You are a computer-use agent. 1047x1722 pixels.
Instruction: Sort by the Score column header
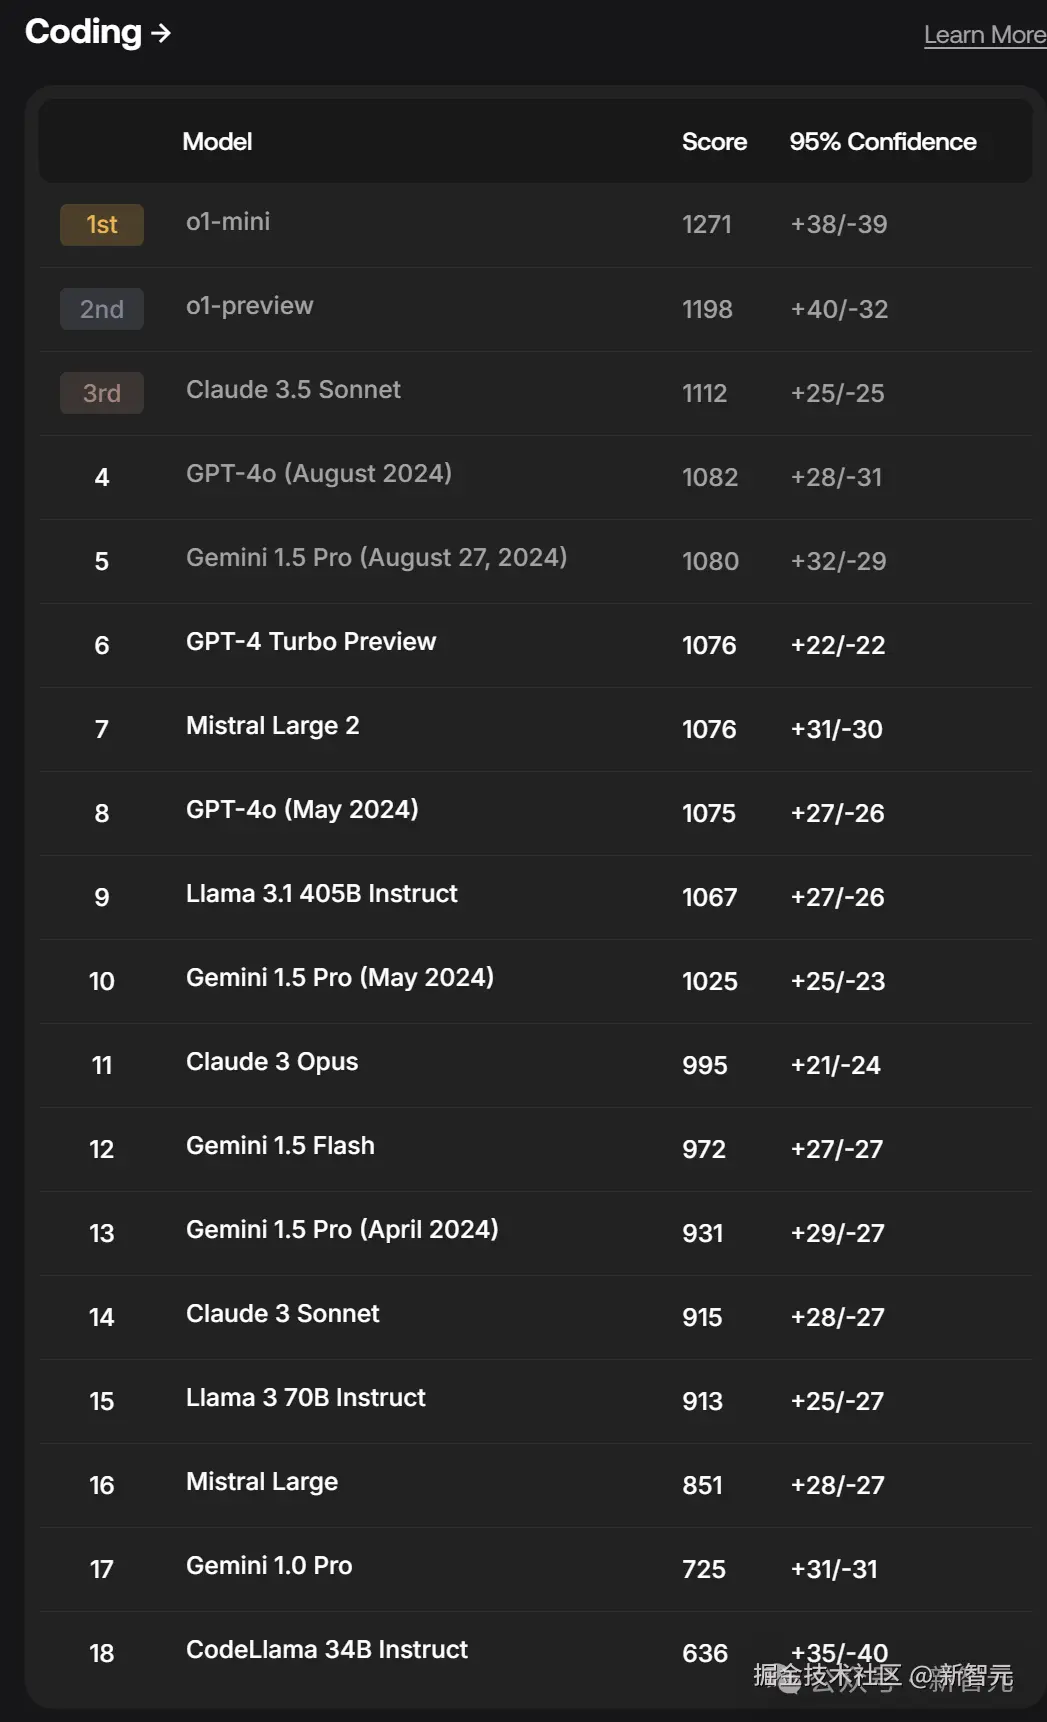(x=714, y=142)
